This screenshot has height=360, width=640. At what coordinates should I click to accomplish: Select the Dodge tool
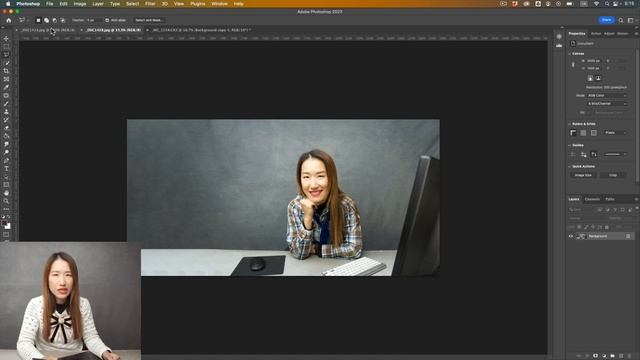point(6,152)
